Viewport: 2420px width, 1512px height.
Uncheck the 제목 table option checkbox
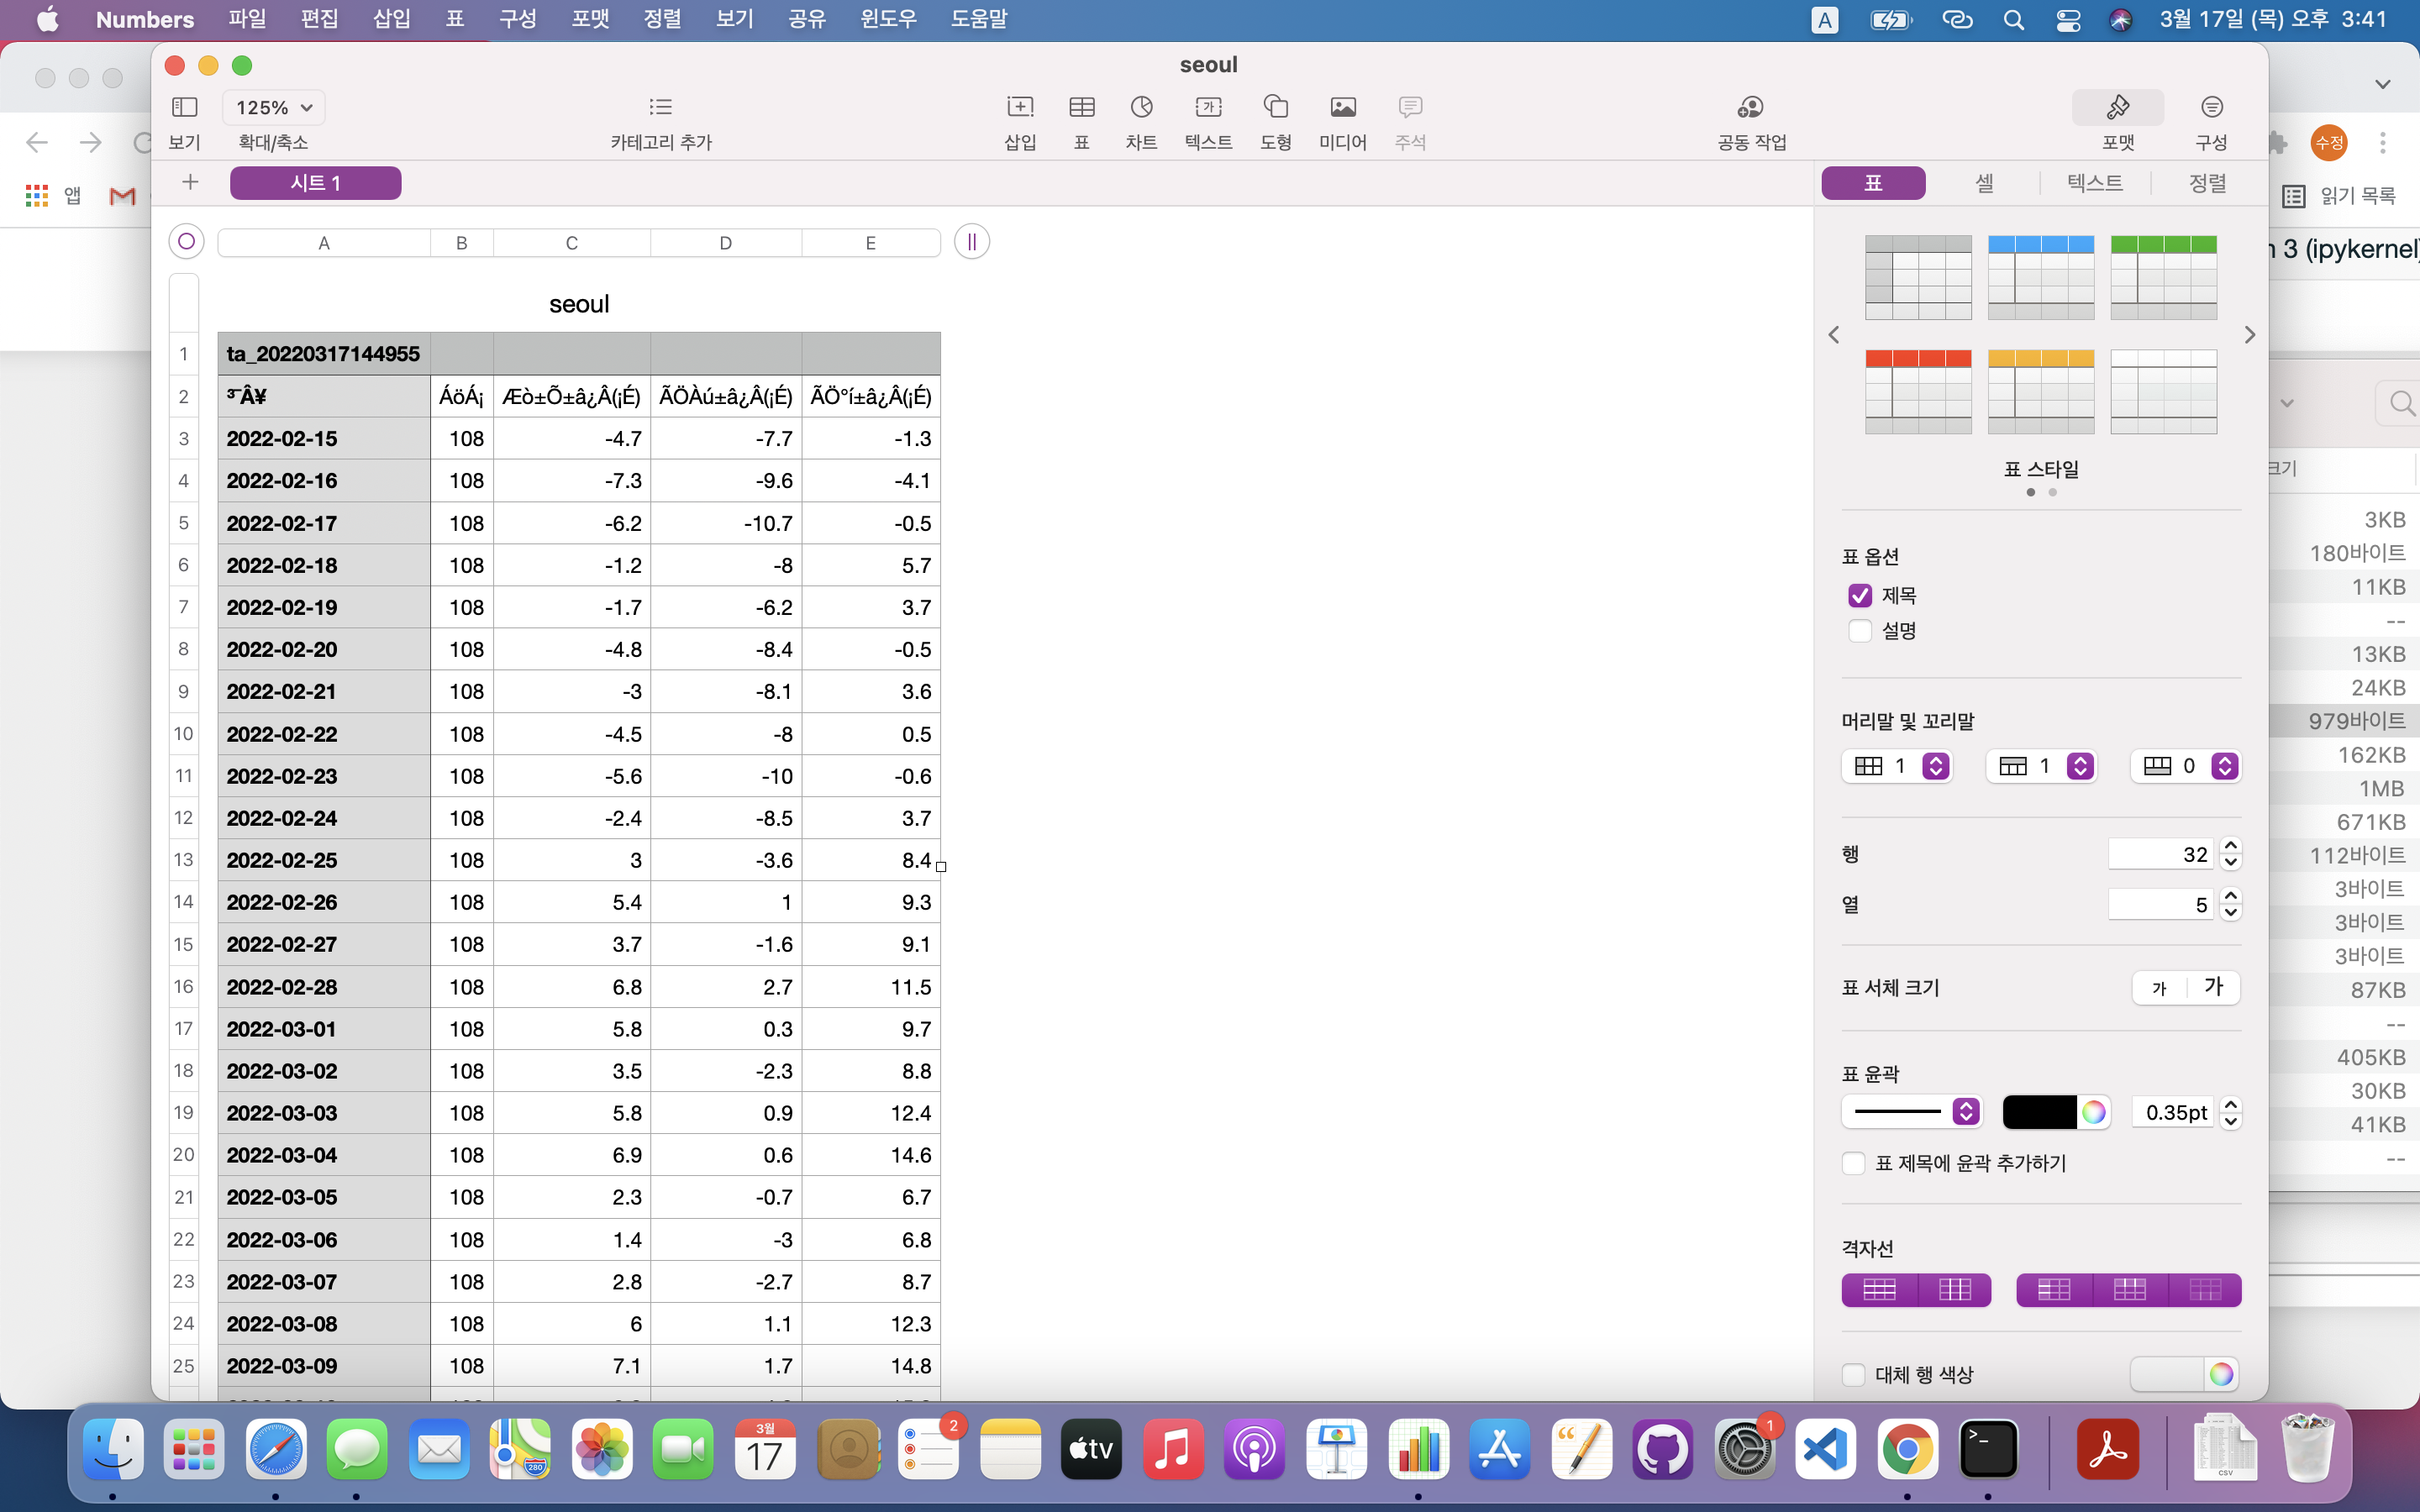[x=1860, y=596]
